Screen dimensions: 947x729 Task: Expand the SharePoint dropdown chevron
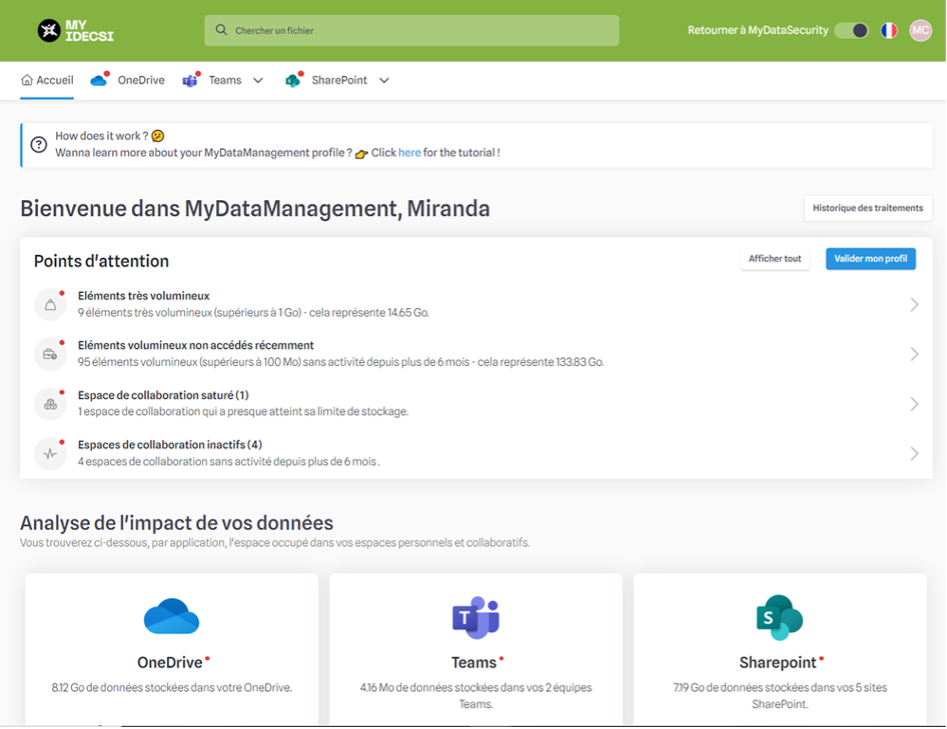pos(384,80)
